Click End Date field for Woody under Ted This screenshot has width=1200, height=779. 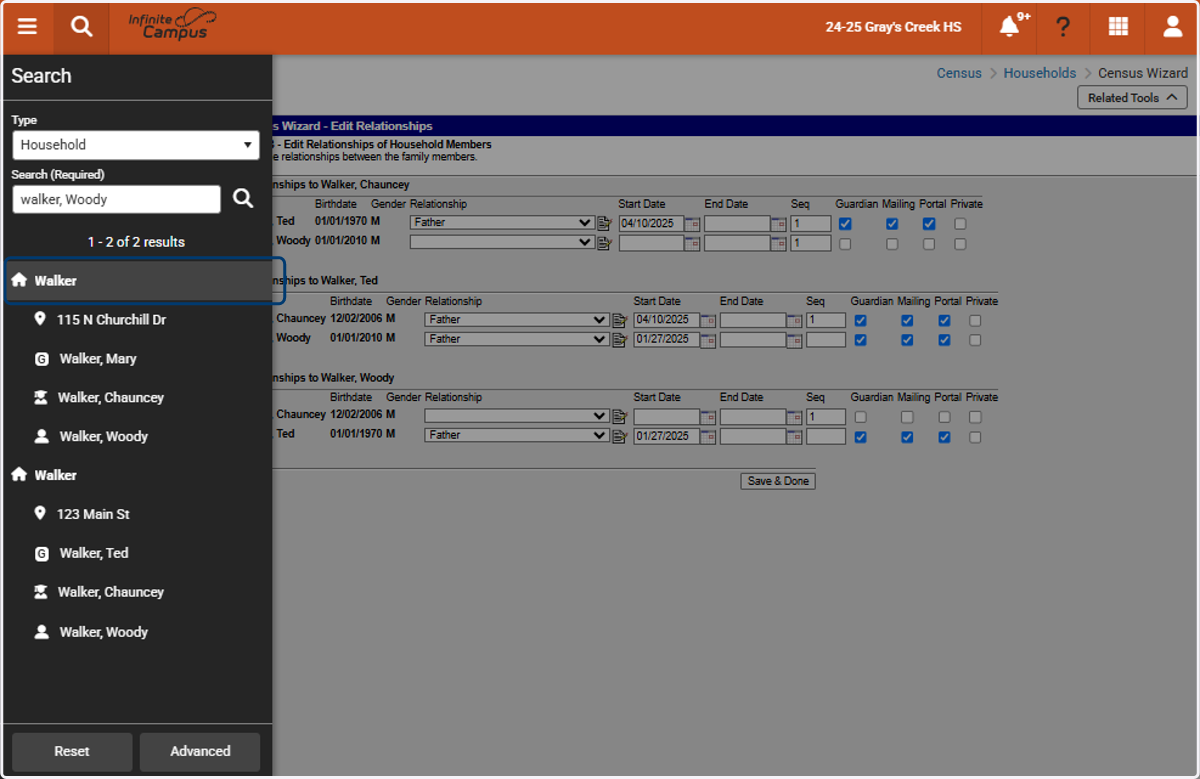[x=752, y=340]
